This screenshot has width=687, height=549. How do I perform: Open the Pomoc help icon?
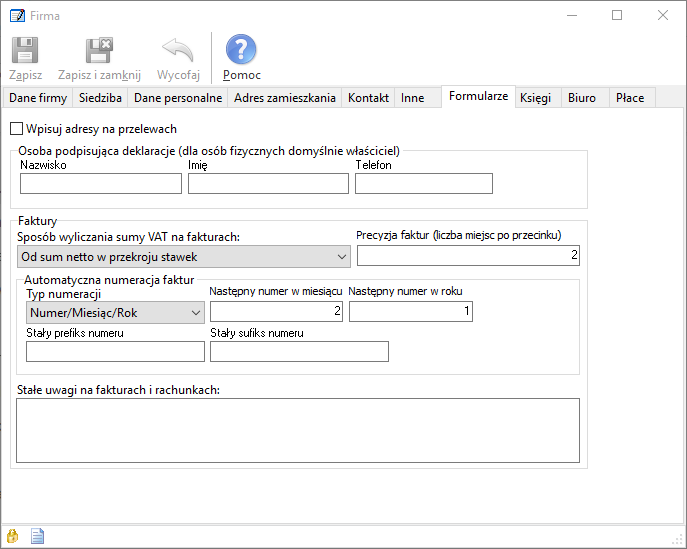tap(241, 51)
